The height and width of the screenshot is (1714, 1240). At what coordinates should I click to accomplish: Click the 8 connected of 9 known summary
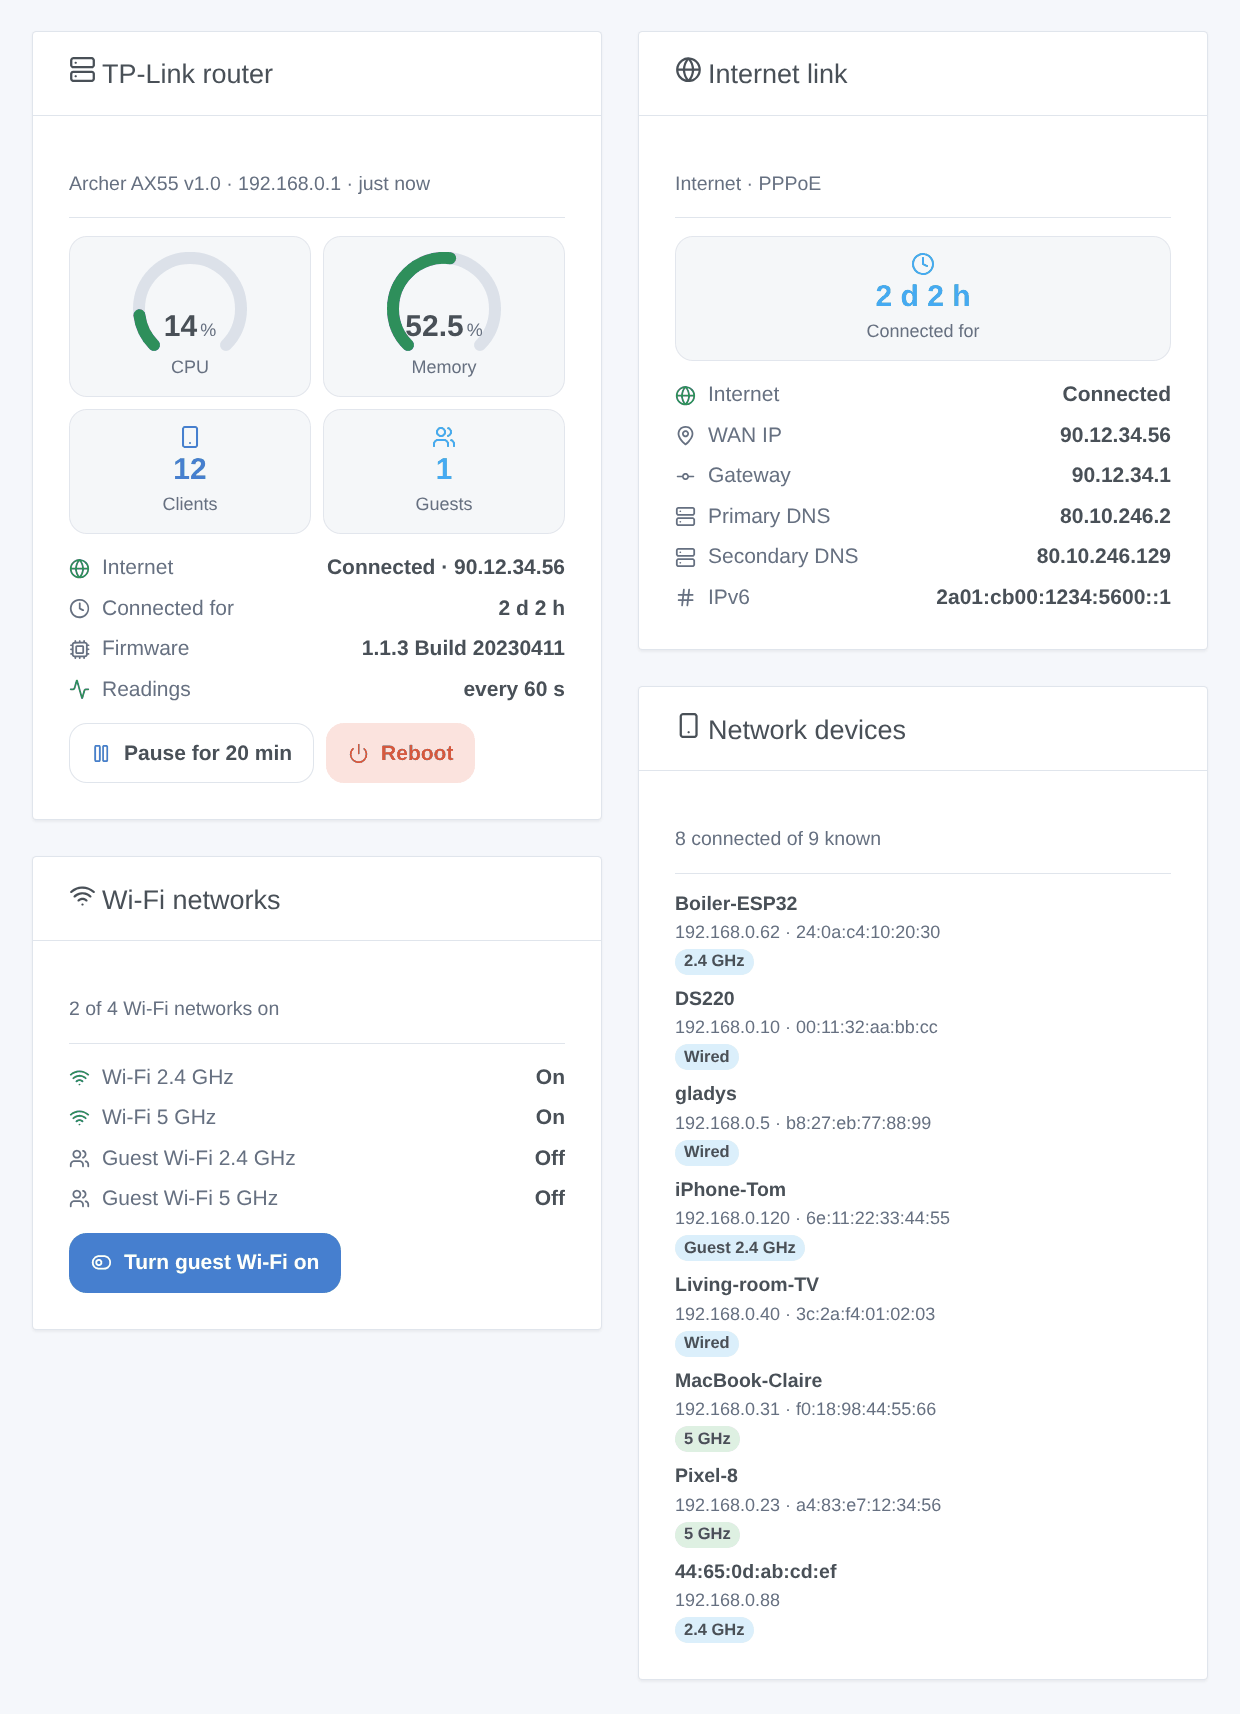point(778,839)
